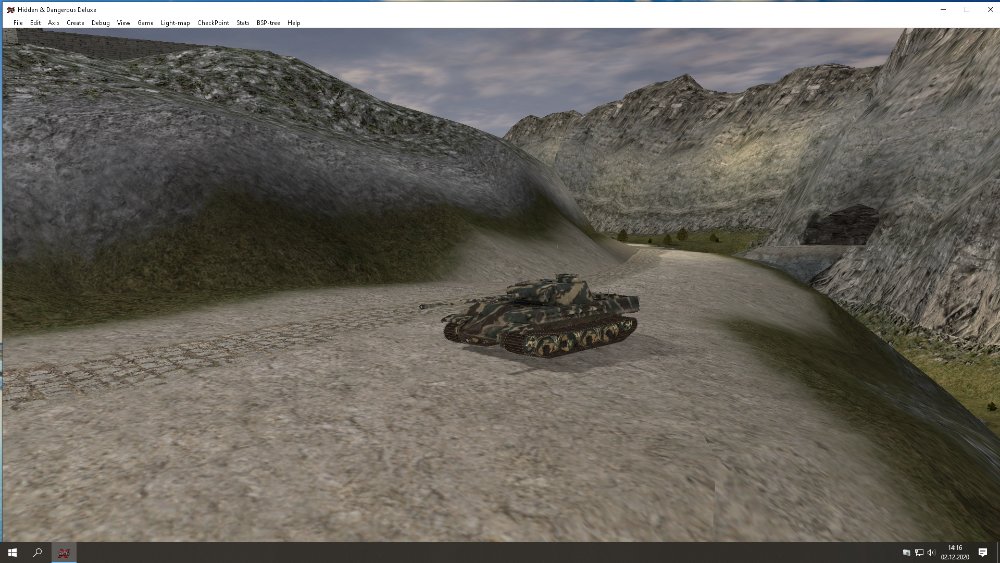Open the Light-map menu
1000x563 pixels.
pos(175,22)
